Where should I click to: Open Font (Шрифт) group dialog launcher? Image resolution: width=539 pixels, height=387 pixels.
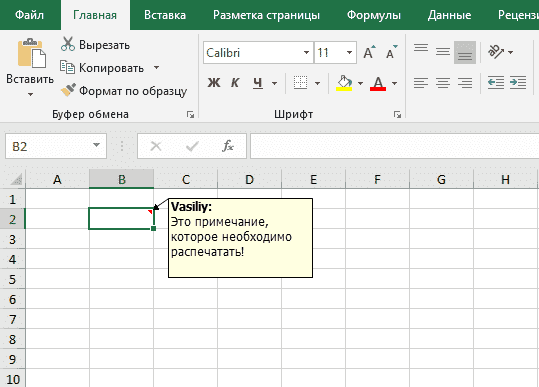coord(397,114)
